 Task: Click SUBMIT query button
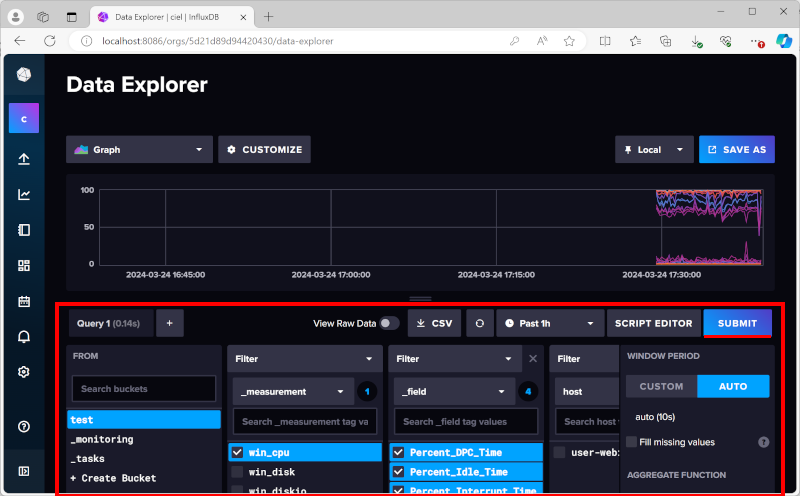tap(737, 323)
